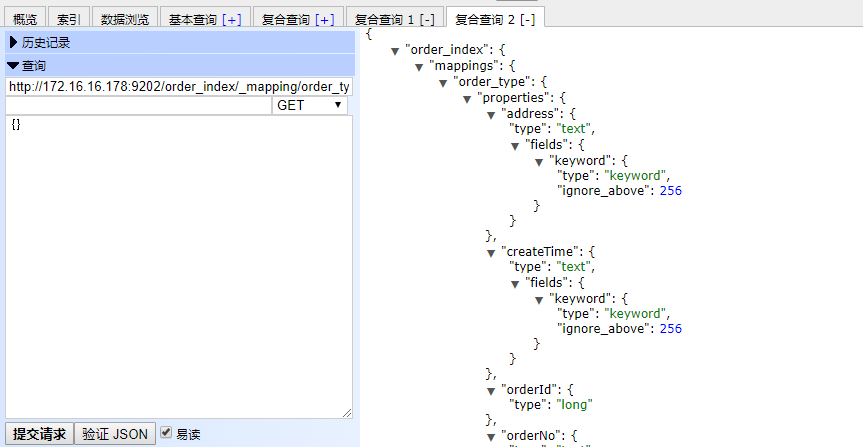Viewport: 863px width, 447px height.
Task: Collapse "fields" under address
Action: pyautogui.click(x=515, y=146)
